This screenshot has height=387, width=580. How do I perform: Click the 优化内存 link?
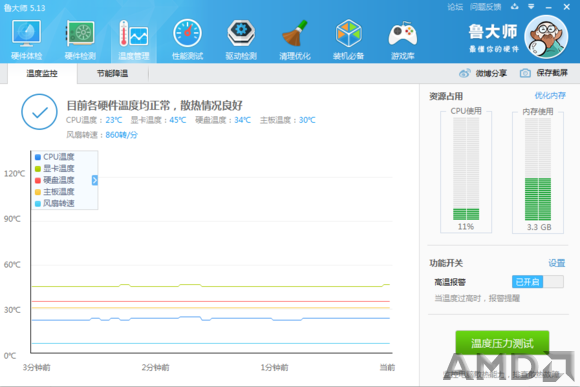(550, 96)
